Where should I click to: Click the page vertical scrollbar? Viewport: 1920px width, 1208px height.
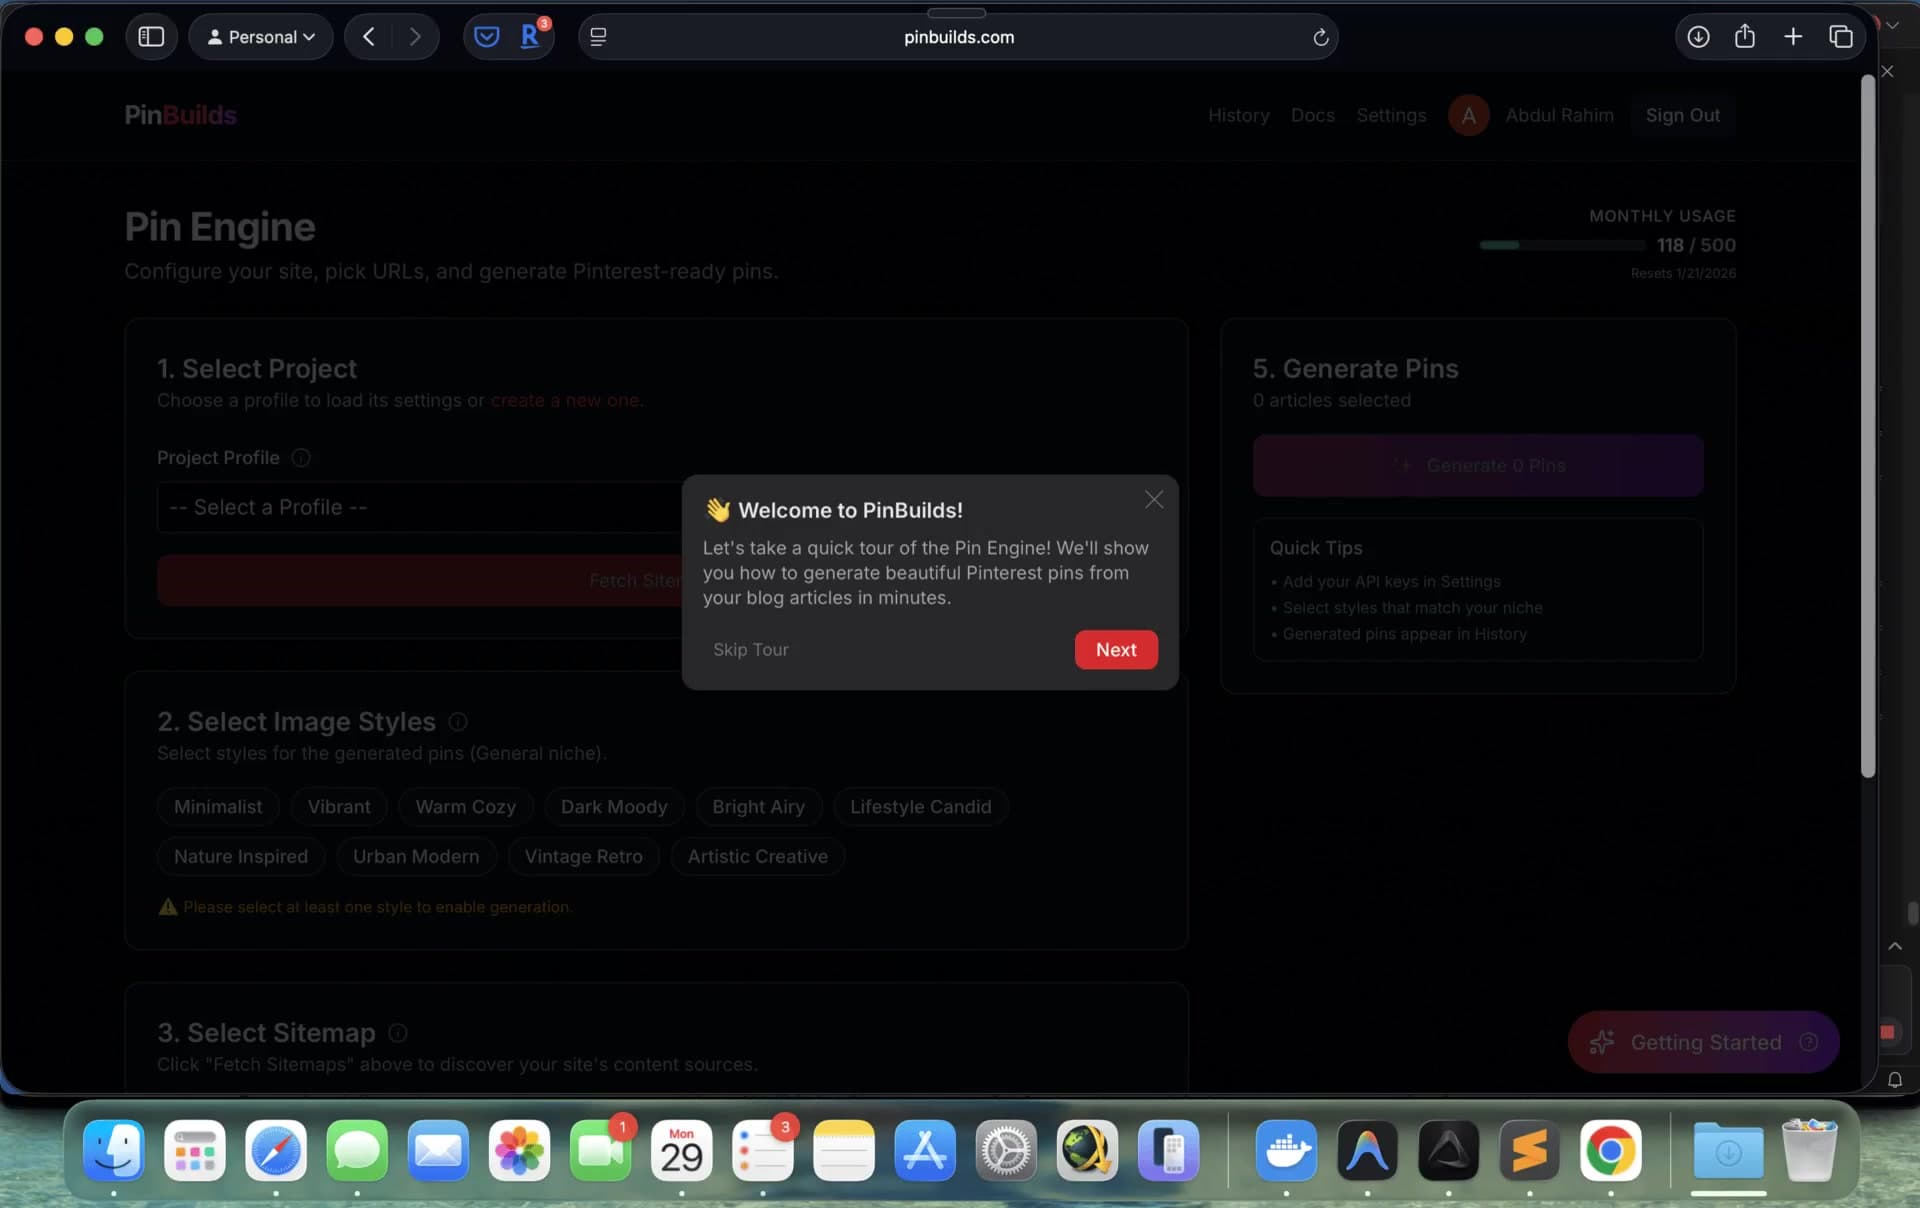point(1867,427)
